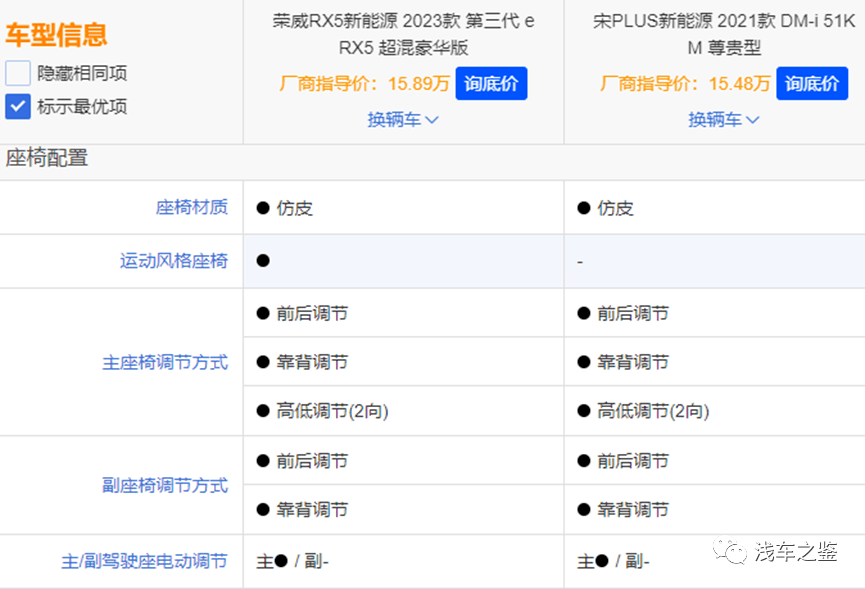Select the 座椅配置 section header

click(x=47, y=158)
